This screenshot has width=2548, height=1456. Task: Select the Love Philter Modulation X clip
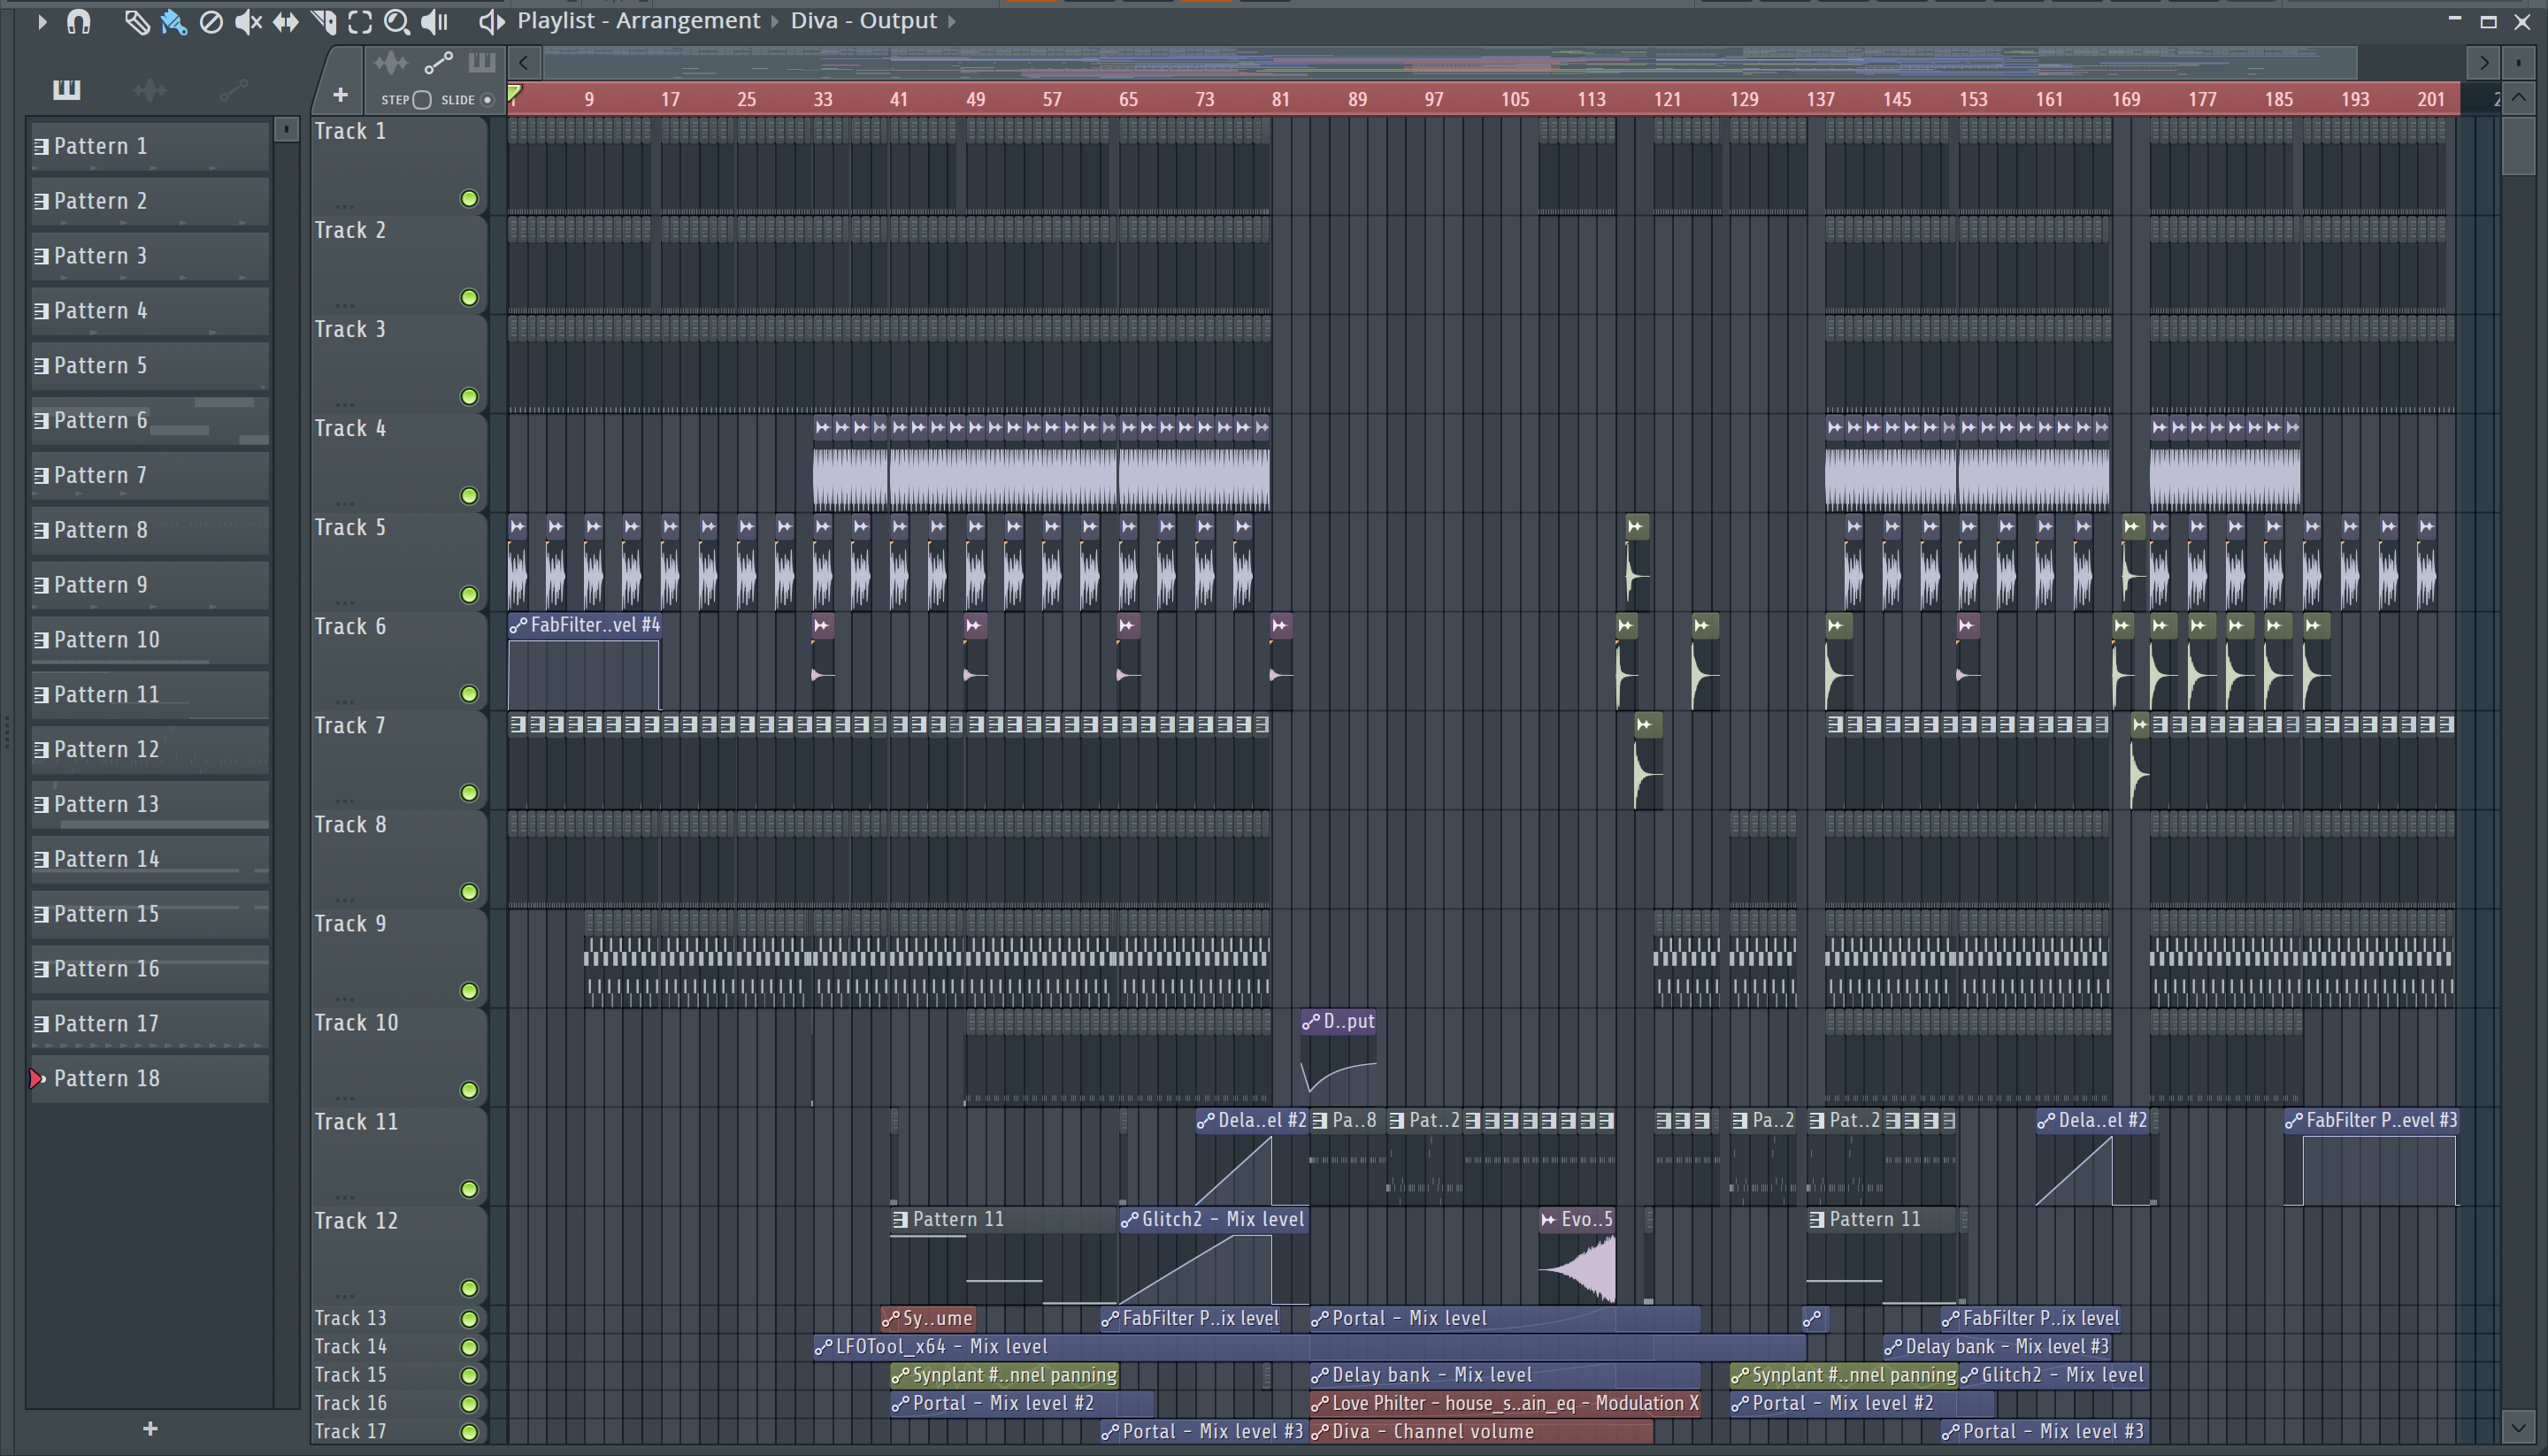tap(1505, 1404)
